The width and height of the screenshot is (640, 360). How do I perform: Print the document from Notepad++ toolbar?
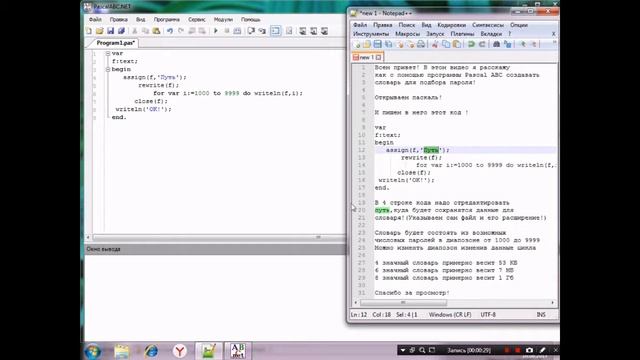pos(421,44)
